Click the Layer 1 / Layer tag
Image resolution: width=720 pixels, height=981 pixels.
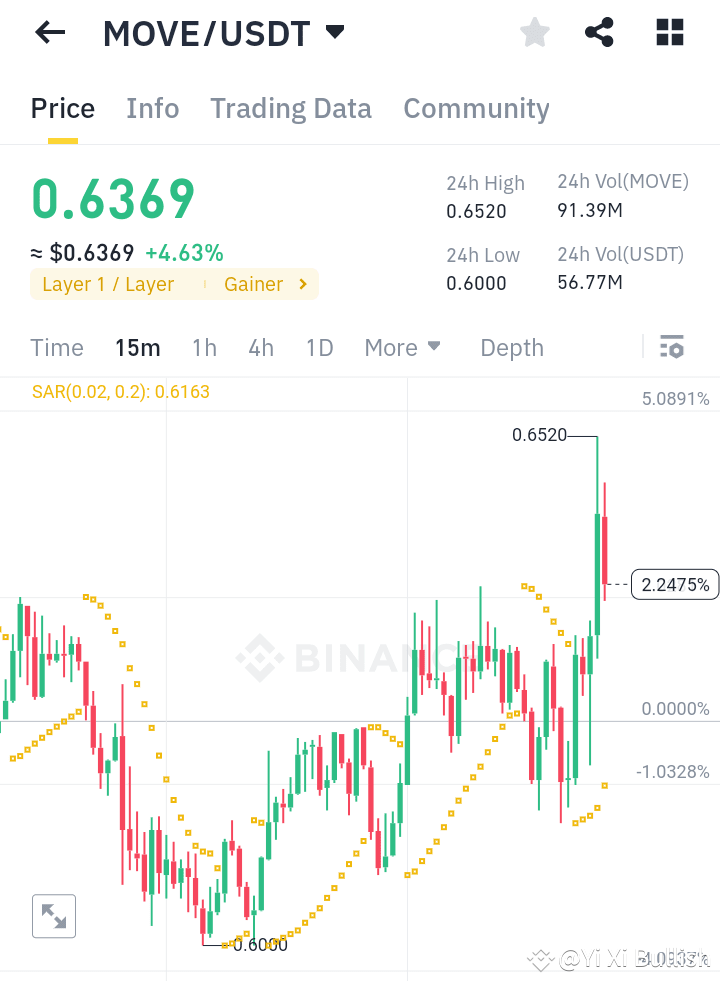pos(105,284)
